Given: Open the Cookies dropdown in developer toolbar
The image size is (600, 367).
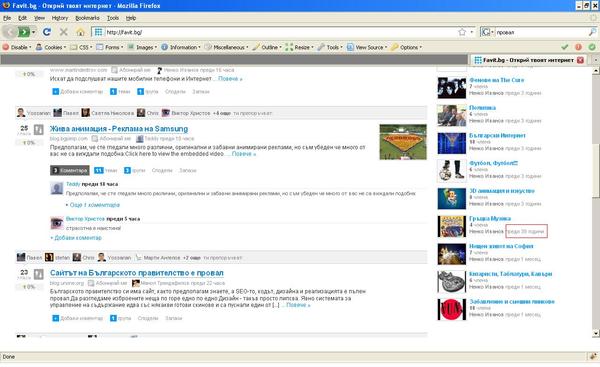Looking at the screenshot, I should tap(51, 47).
